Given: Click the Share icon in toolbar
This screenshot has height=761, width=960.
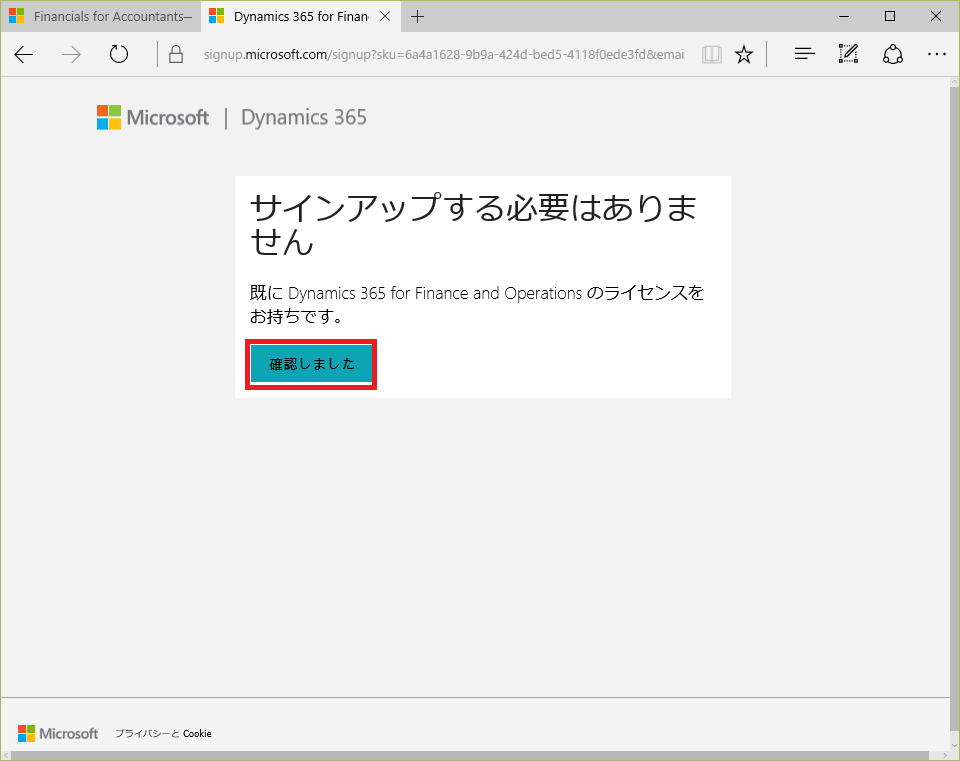Looking at the screenshot, I should (893, 54).
